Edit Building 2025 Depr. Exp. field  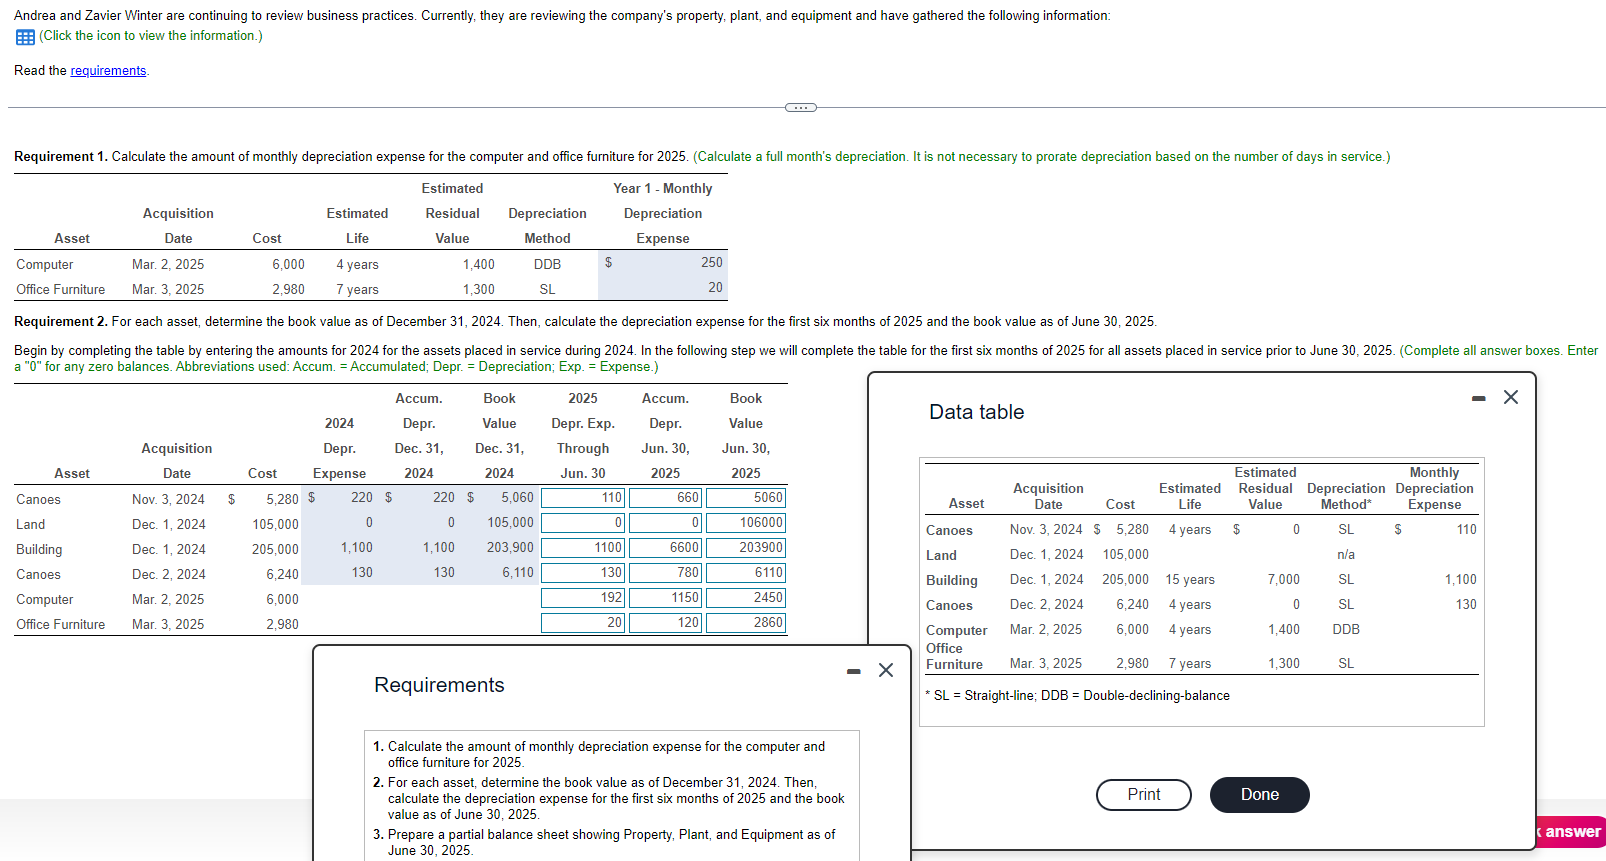point(583,548)
